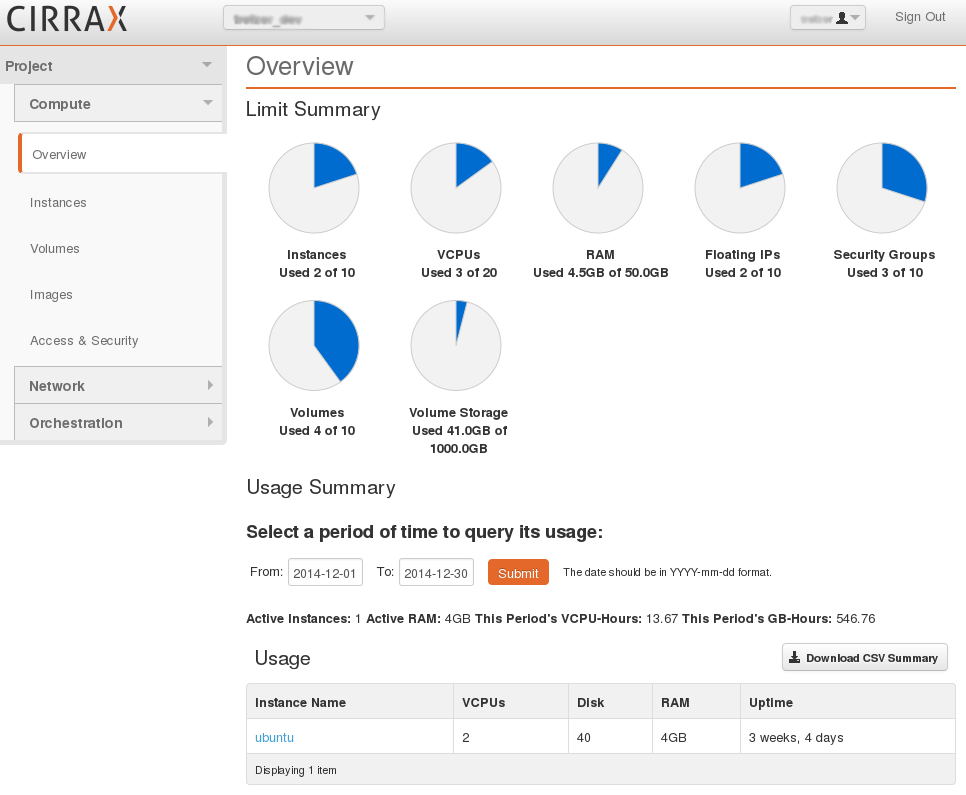Submit the usage query
966x795 pixels.
[x=518, y=573]
